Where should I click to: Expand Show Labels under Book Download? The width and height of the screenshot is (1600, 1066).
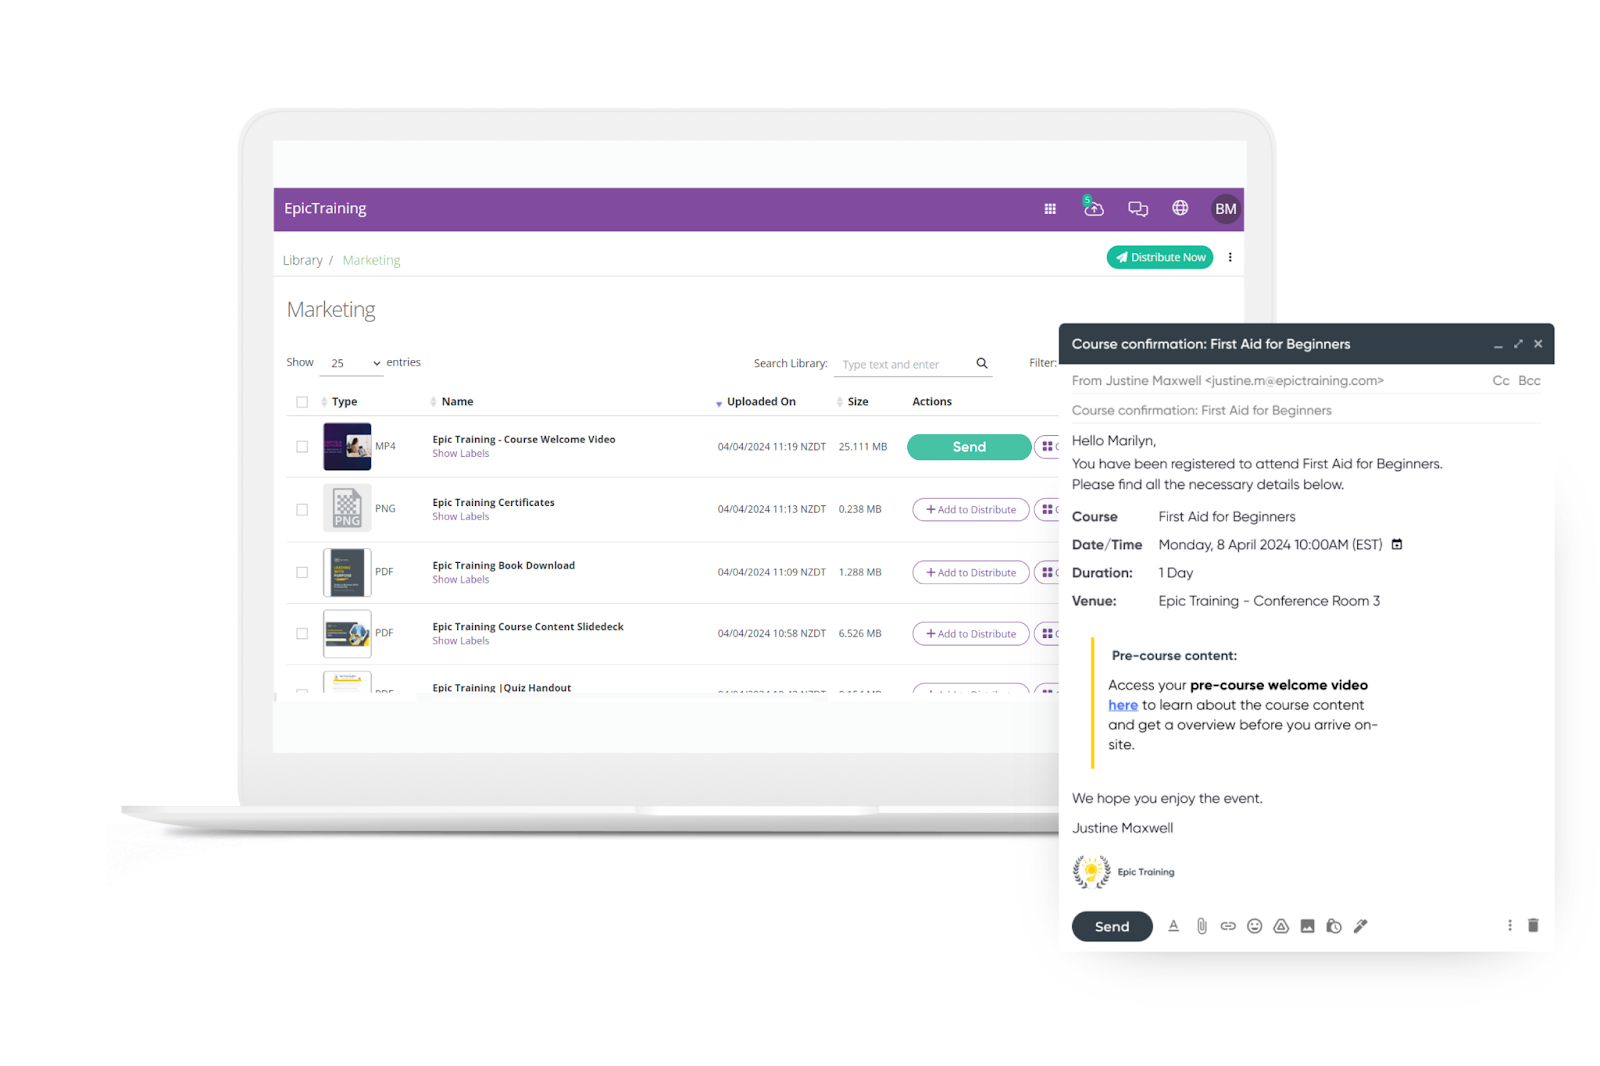click(460, 580)
